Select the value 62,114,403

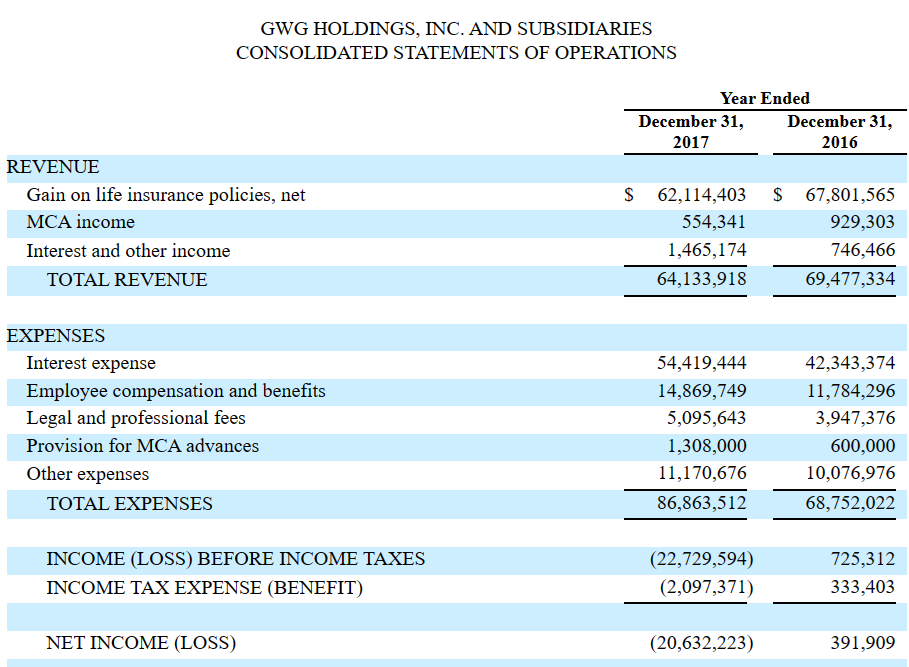click(701, 195)
